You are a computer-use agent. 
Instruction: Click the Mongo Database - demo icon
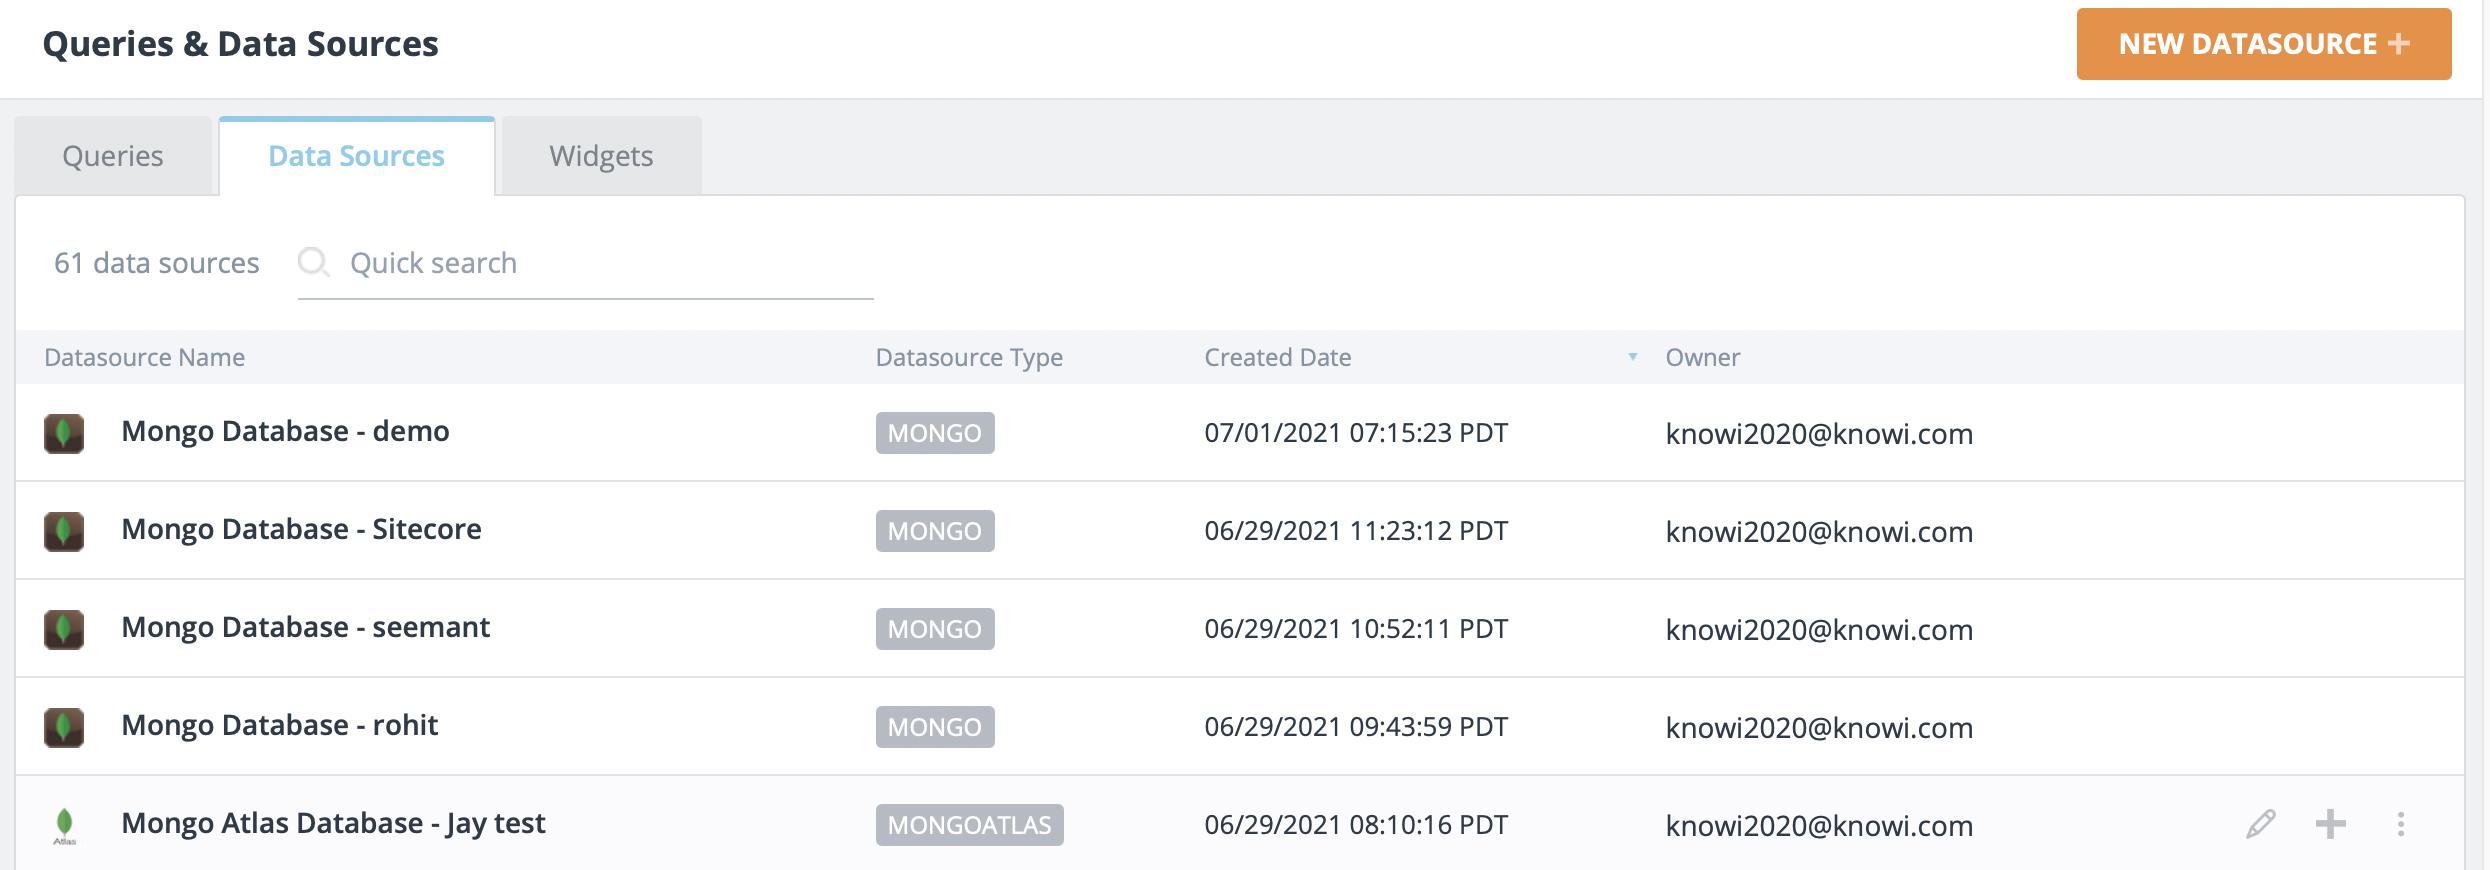(64, 433)
